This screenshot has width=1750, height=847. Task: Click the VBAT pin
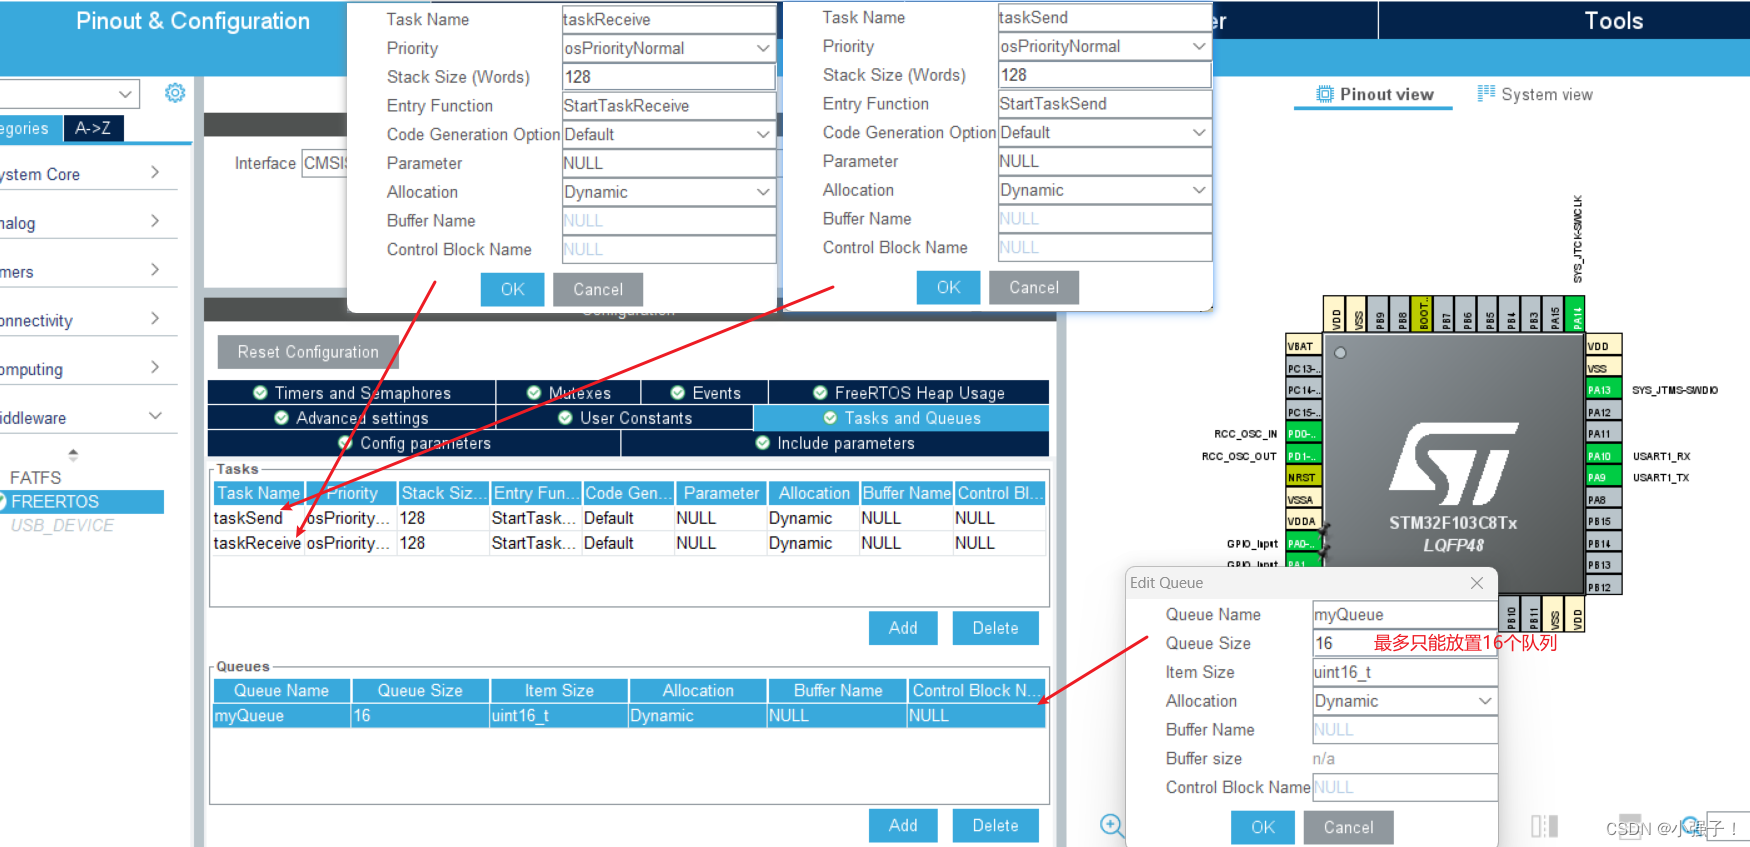1303,346
